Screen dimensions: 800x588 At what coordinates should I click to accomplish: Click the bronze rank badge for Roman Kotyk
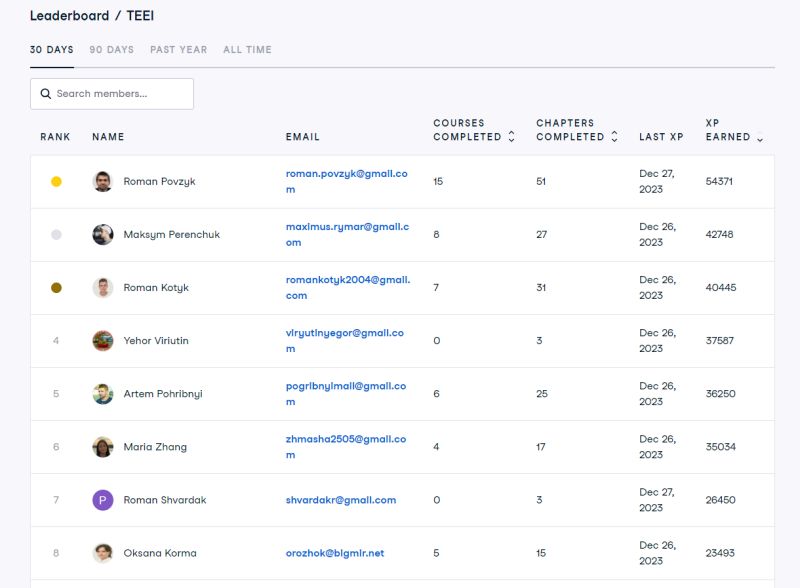pos(56,288)
